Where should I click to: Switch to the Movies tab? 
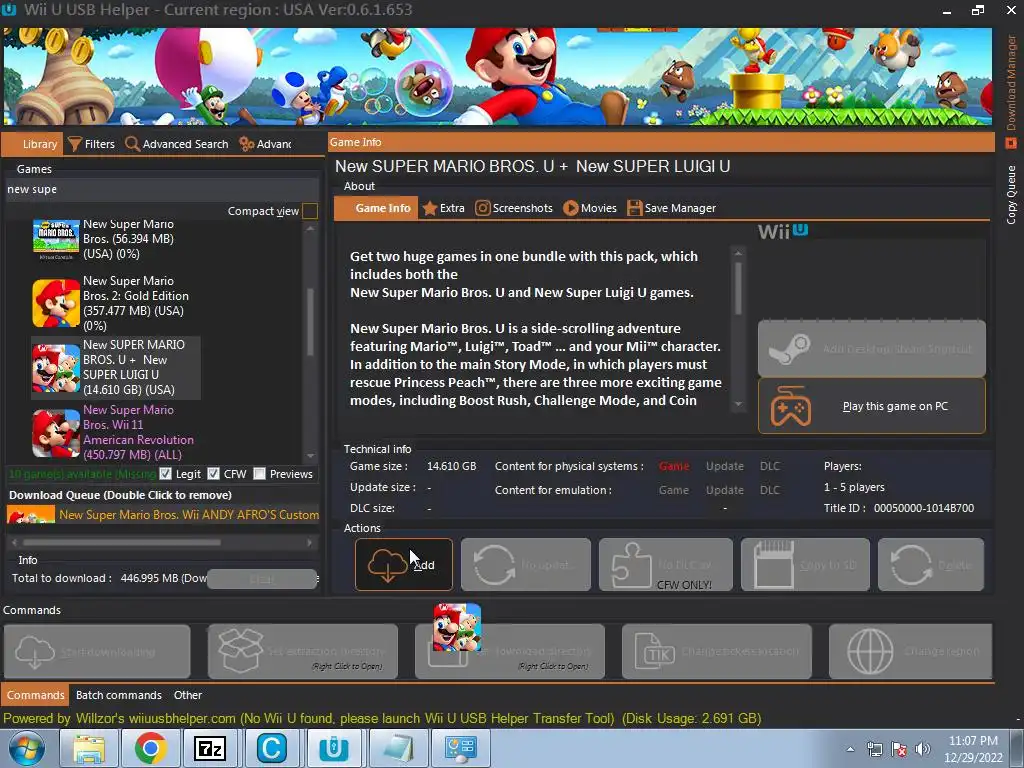590,208
